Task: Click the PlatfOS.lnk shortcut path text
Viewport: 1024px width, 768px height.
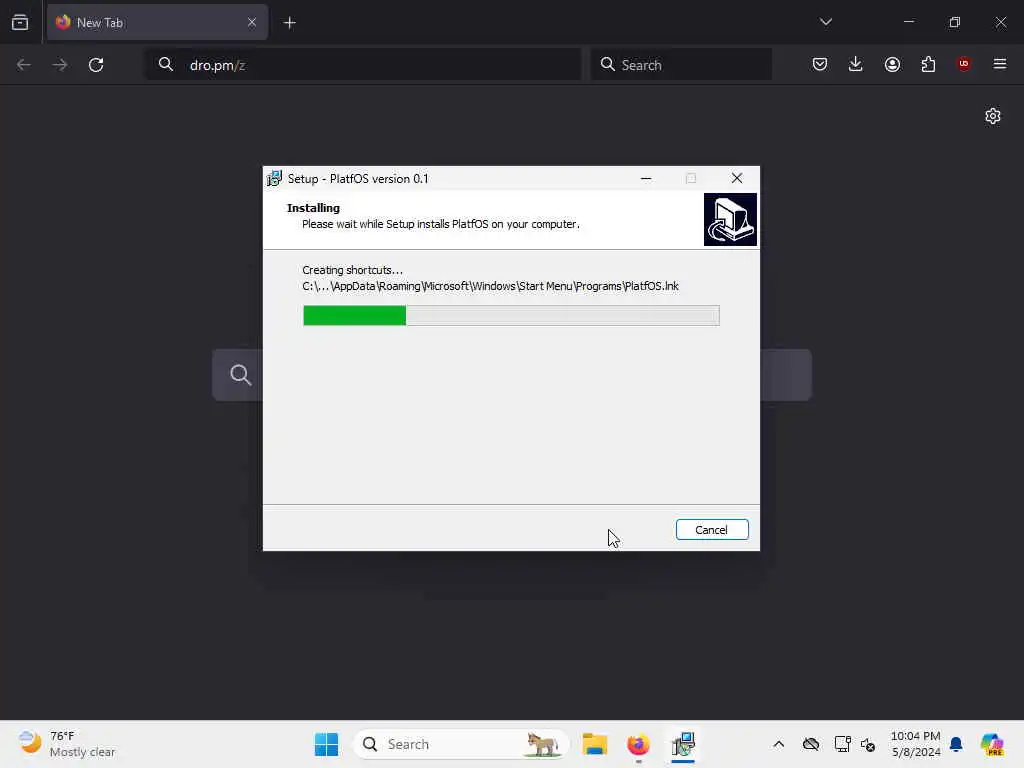Action: pos(490,286)
